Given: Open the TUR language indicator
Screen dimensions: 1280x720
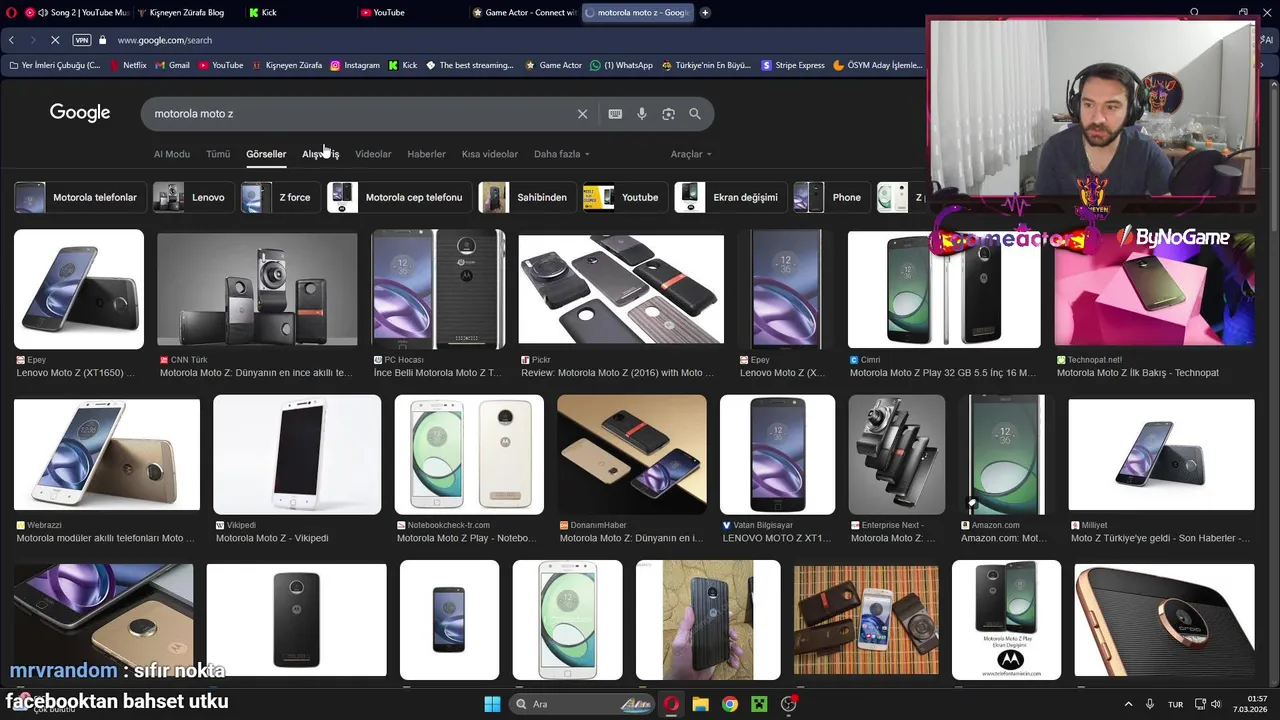Looking at the screenshot, I should tap(1176, 704).
